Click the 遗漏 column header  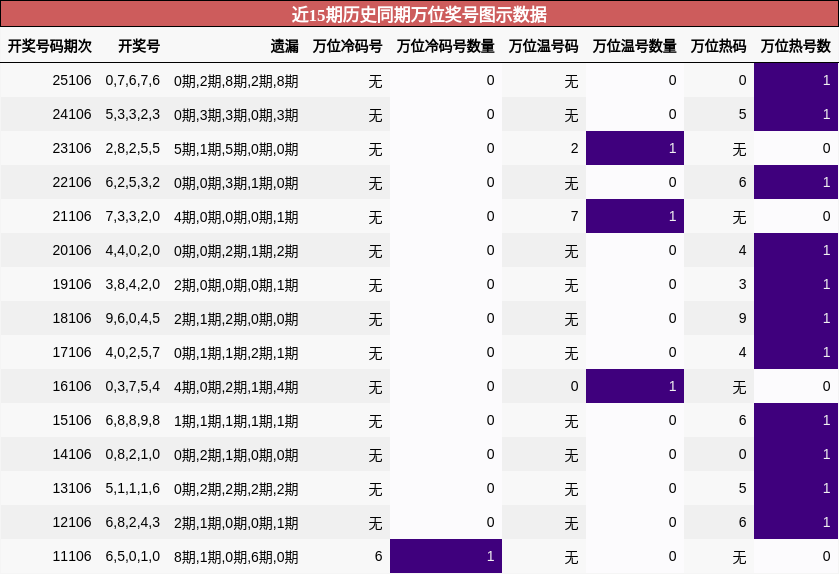point(284,46)
